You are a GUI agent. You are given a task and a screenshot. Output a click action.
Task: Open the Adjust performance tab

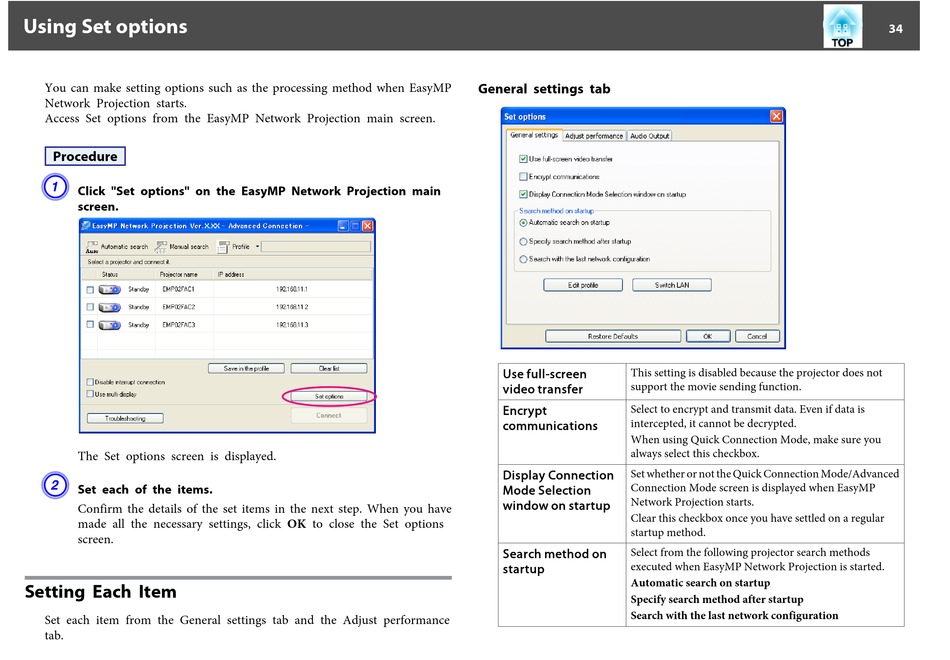point(594,136)
